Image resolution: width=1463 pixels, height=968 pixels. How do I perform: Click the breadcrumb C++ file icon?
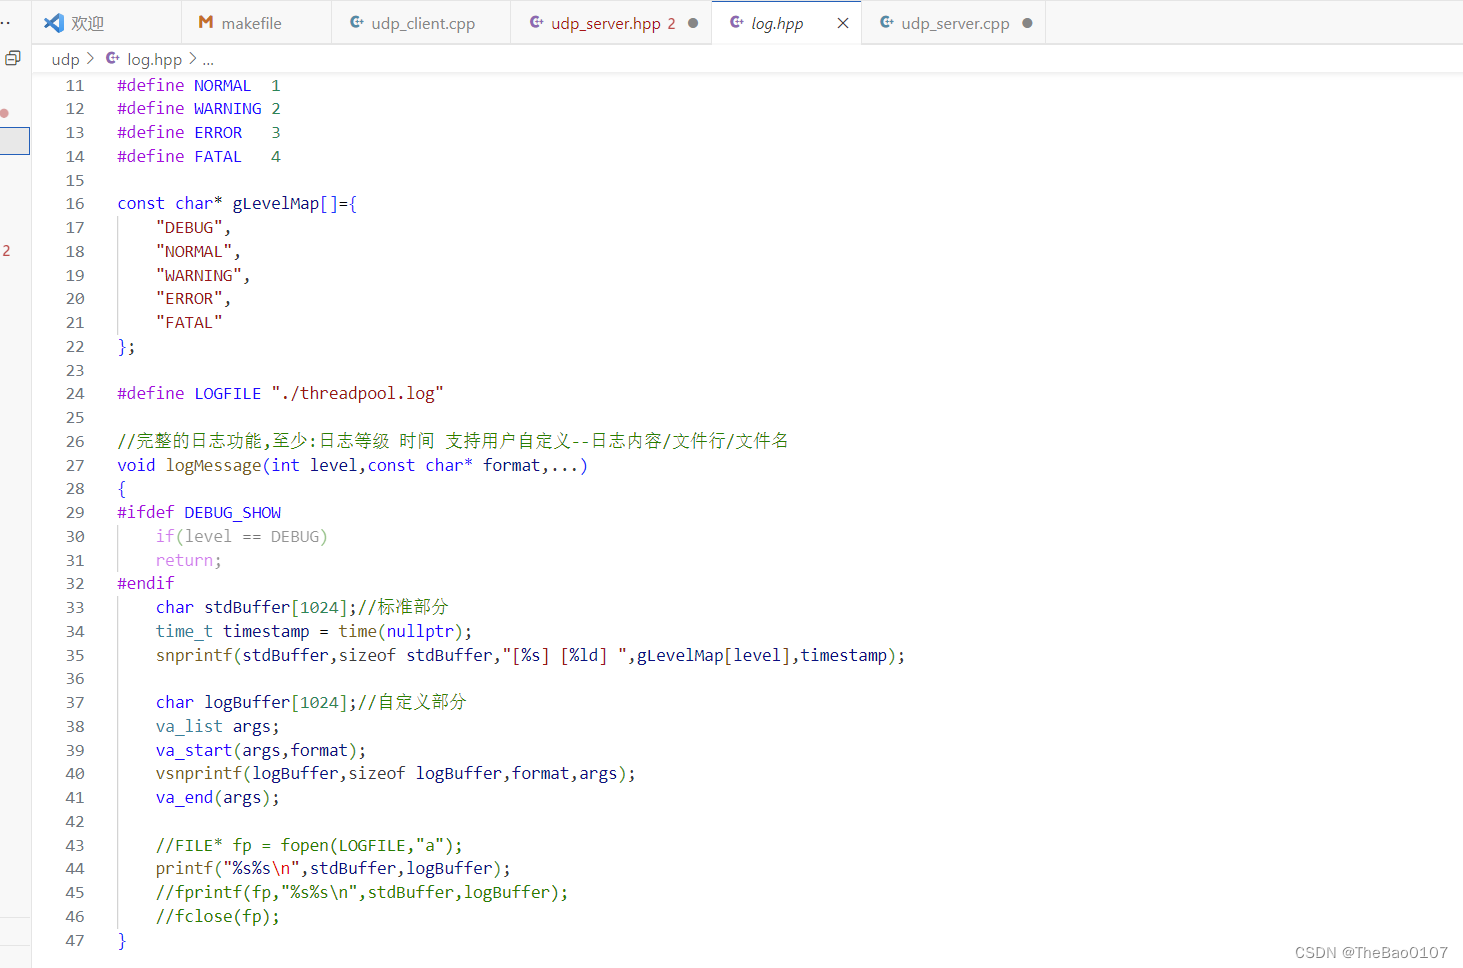(x=113, y=59)
